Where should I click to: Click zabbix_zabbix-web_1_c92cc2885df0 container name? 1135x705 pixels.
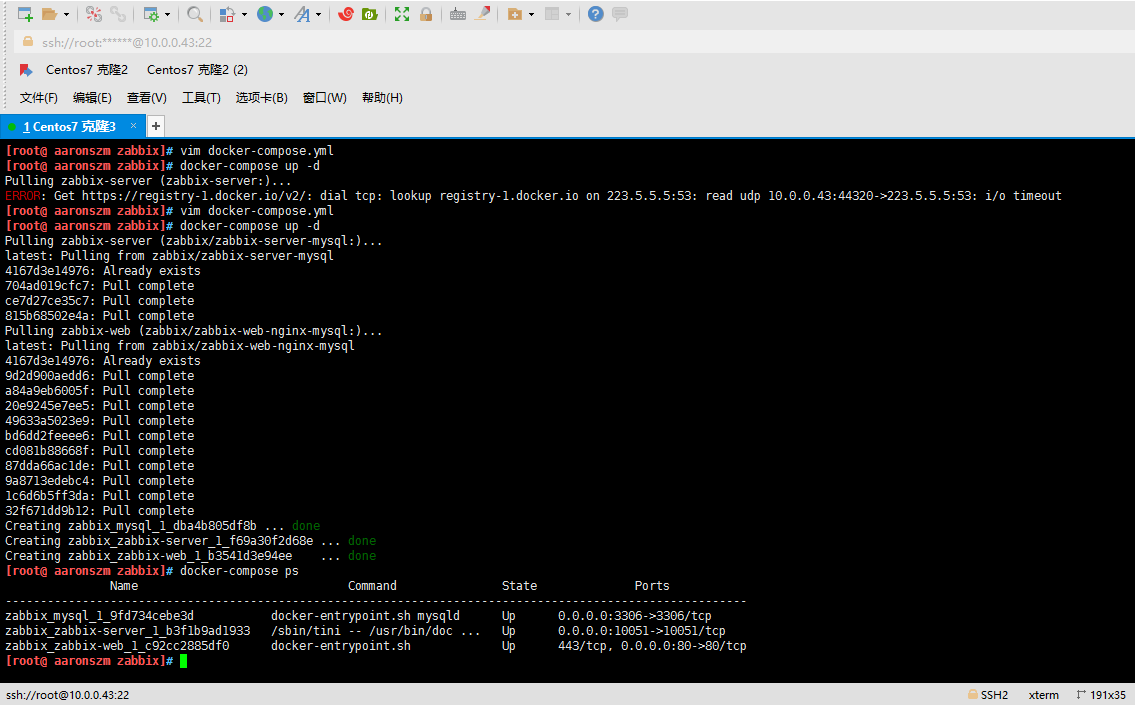[117, 646]
